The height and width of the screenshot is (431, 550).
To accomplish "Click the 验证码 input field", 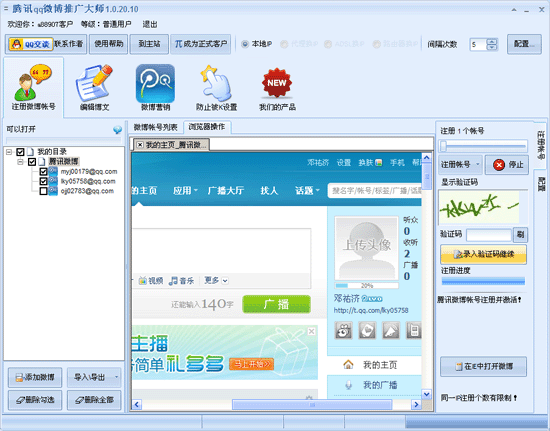I will pyautogui.click(x=489, y=235).
